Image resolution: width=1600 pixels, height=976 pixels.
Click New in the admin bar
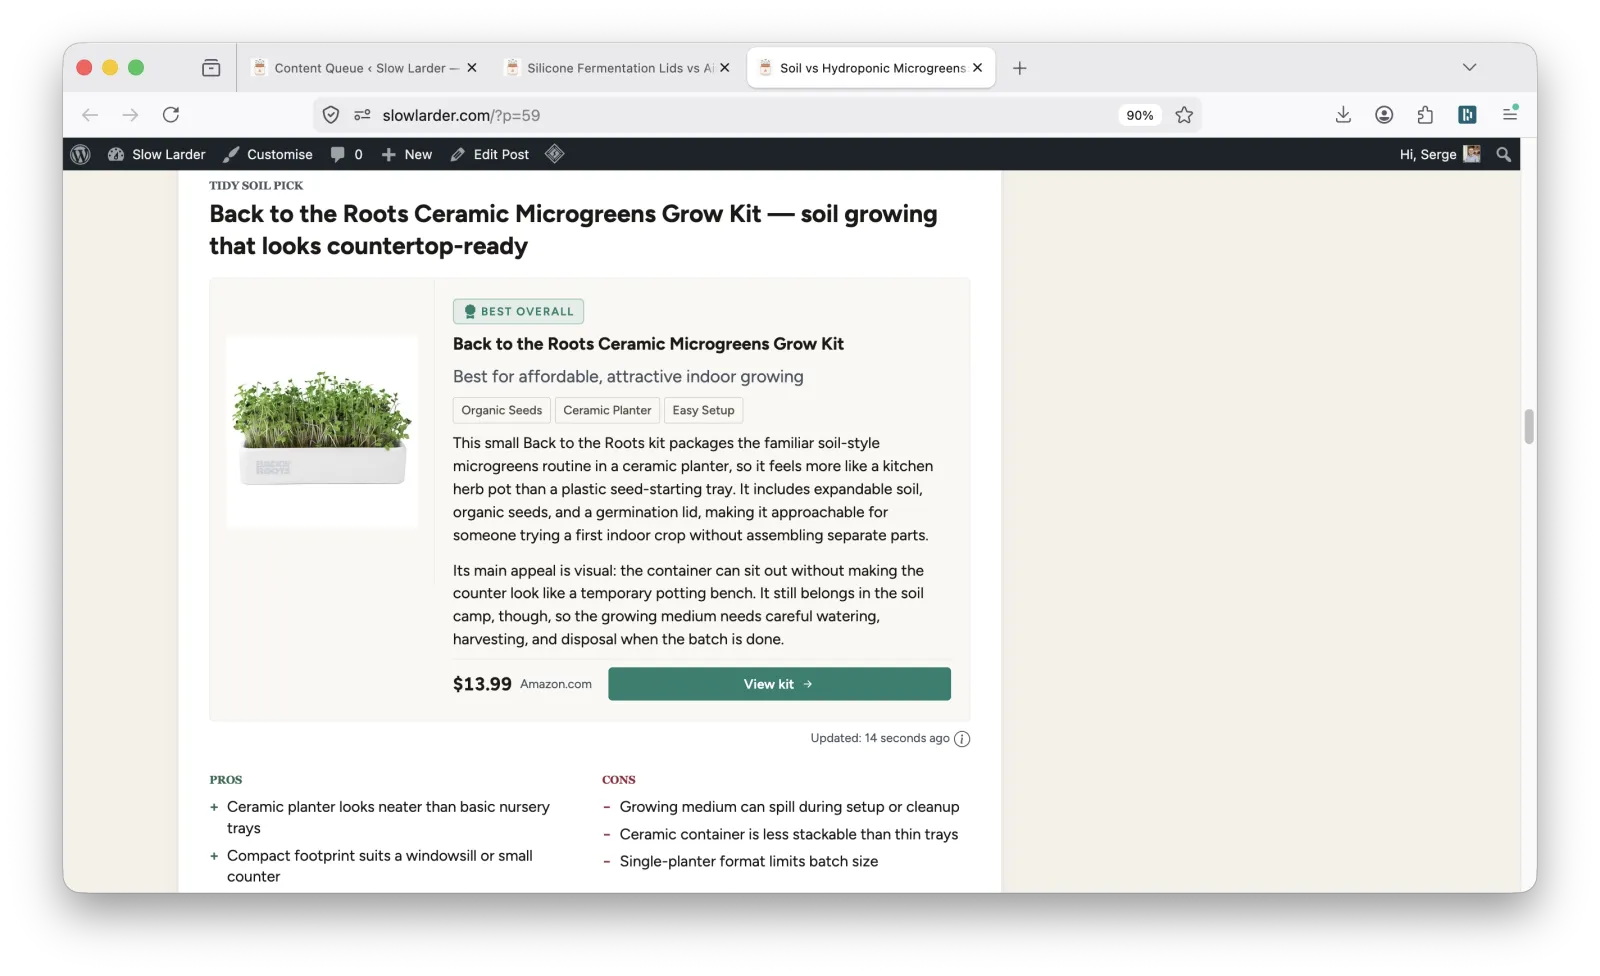[407, 154]
